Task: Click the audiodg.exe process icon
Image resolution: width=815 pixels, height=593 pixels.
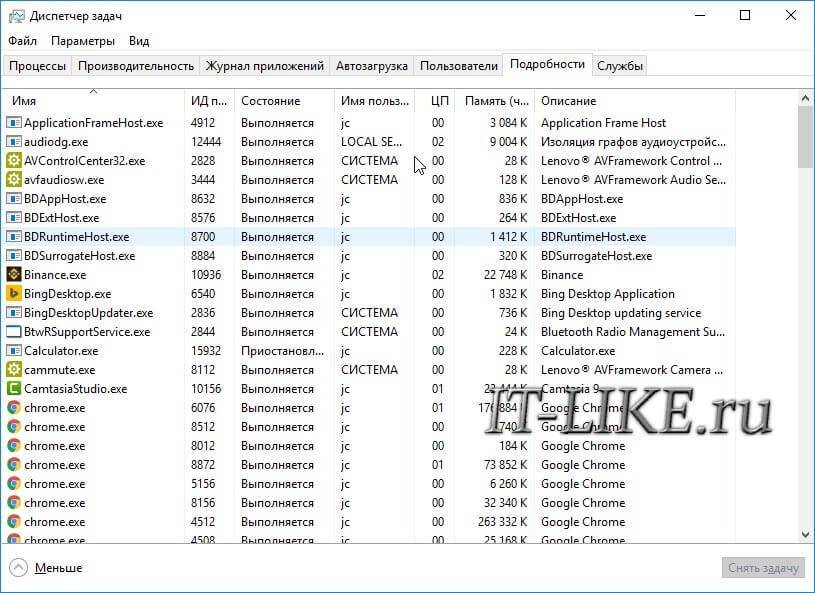Action: 14,142
